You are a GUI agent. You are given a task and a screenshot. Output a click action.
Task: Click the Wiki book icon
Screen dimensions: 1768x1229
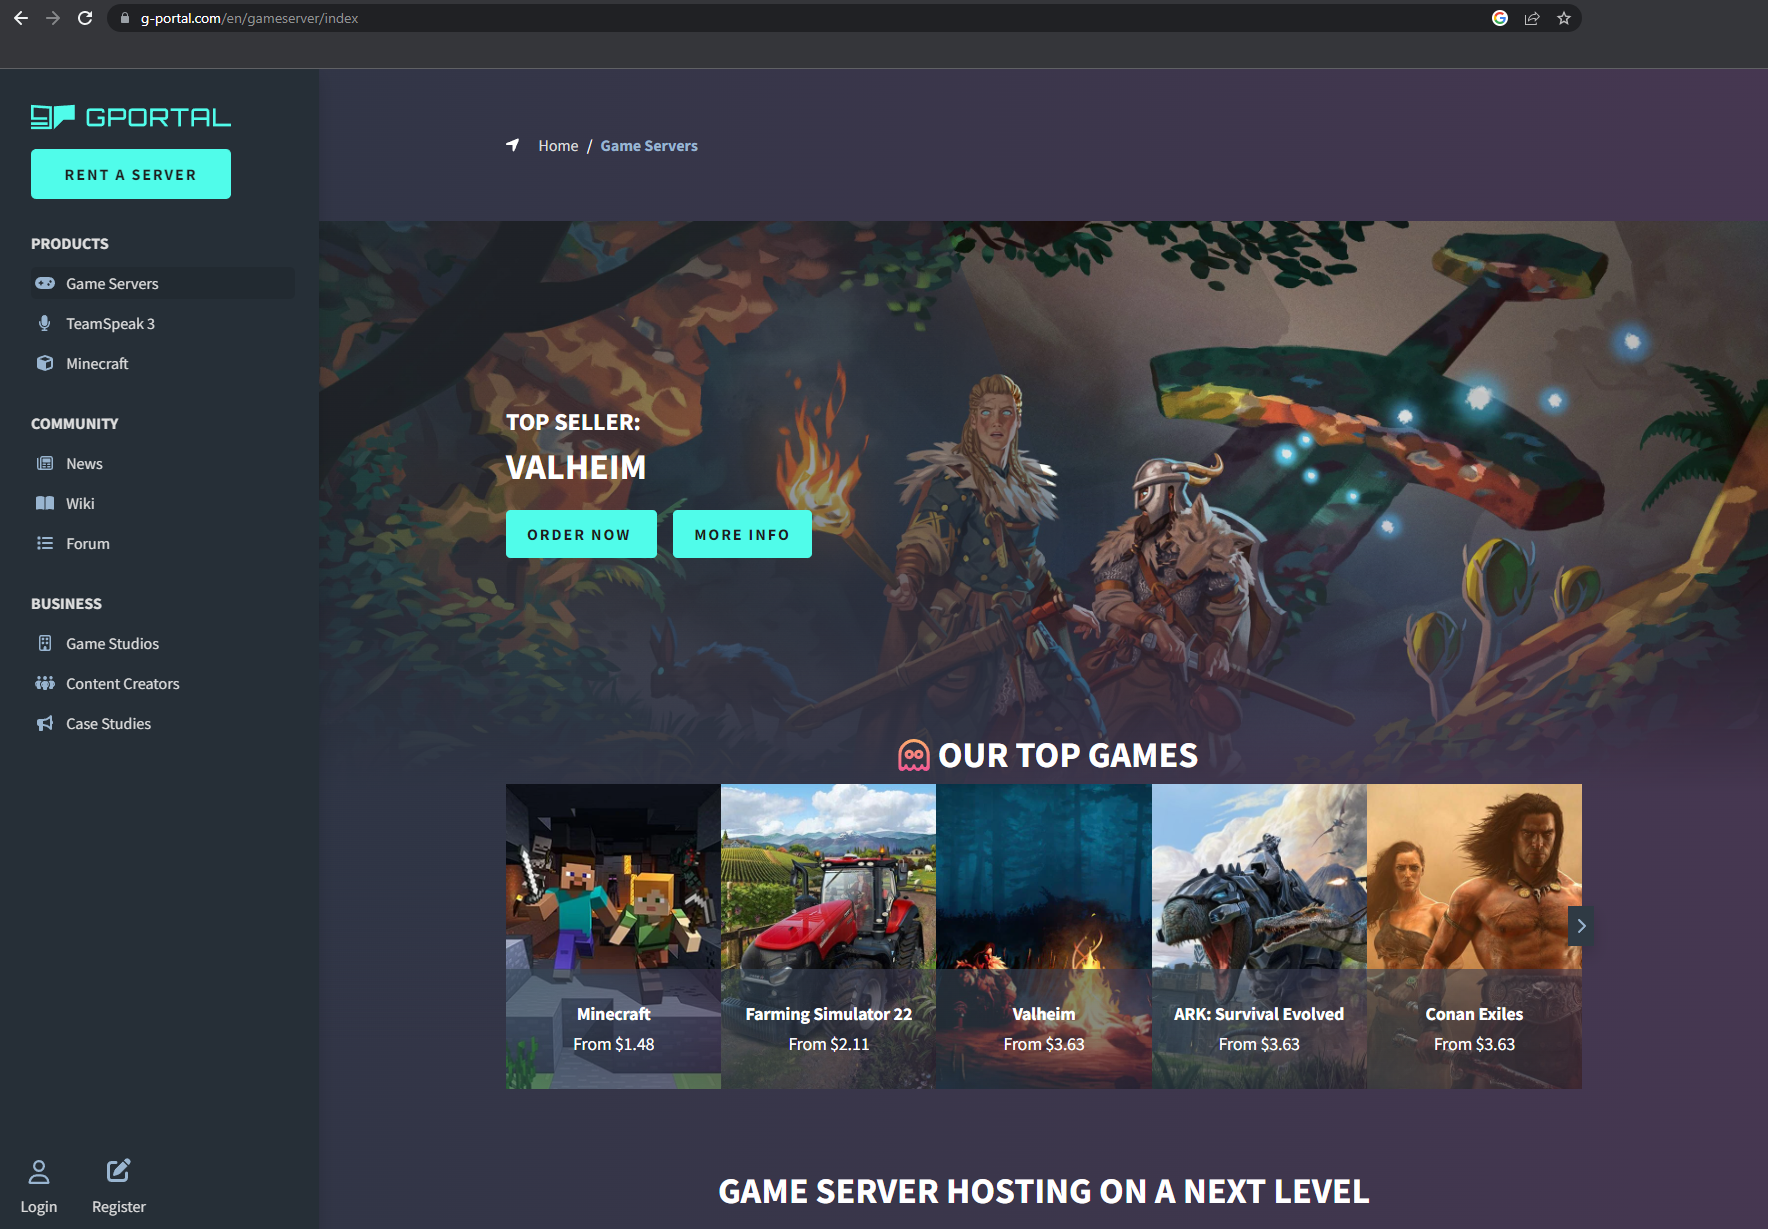point(45,503)
